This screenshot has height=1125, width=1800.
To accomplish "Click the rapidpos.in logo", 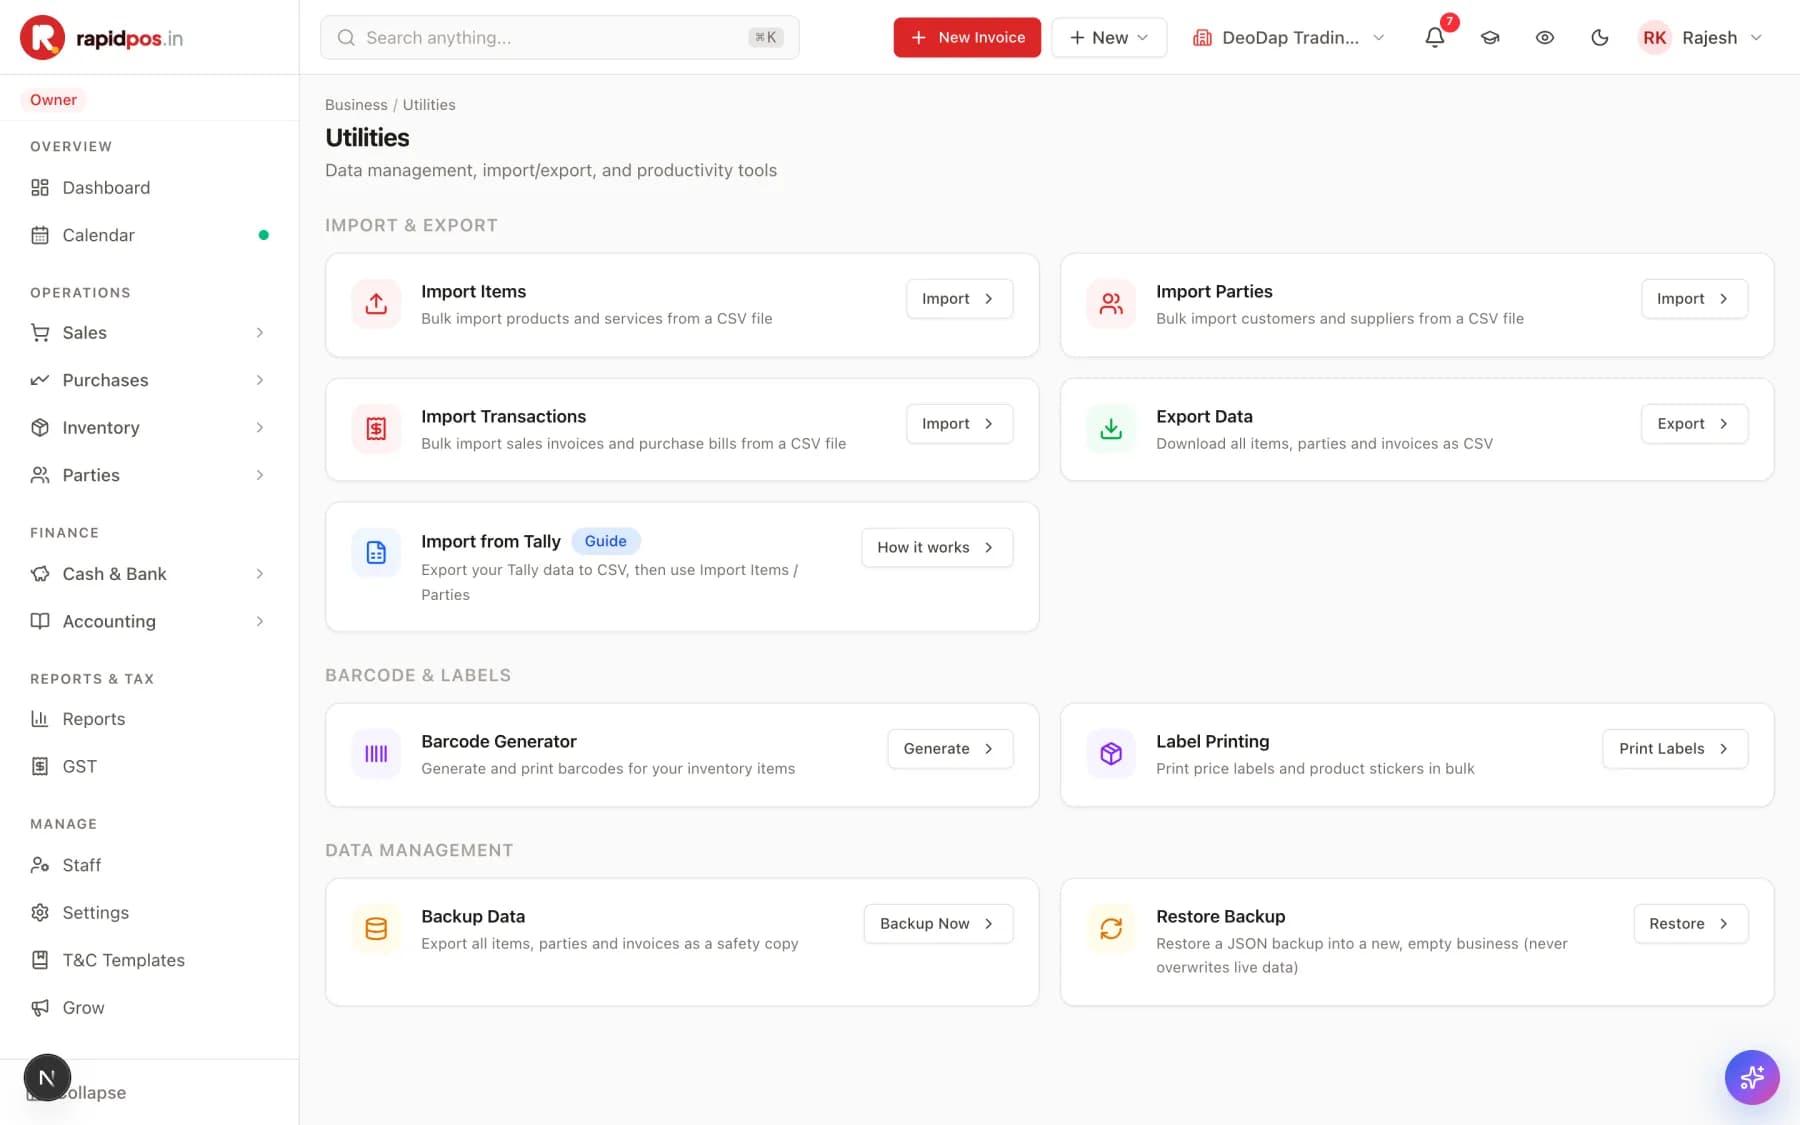I will (x=101, y=38).
